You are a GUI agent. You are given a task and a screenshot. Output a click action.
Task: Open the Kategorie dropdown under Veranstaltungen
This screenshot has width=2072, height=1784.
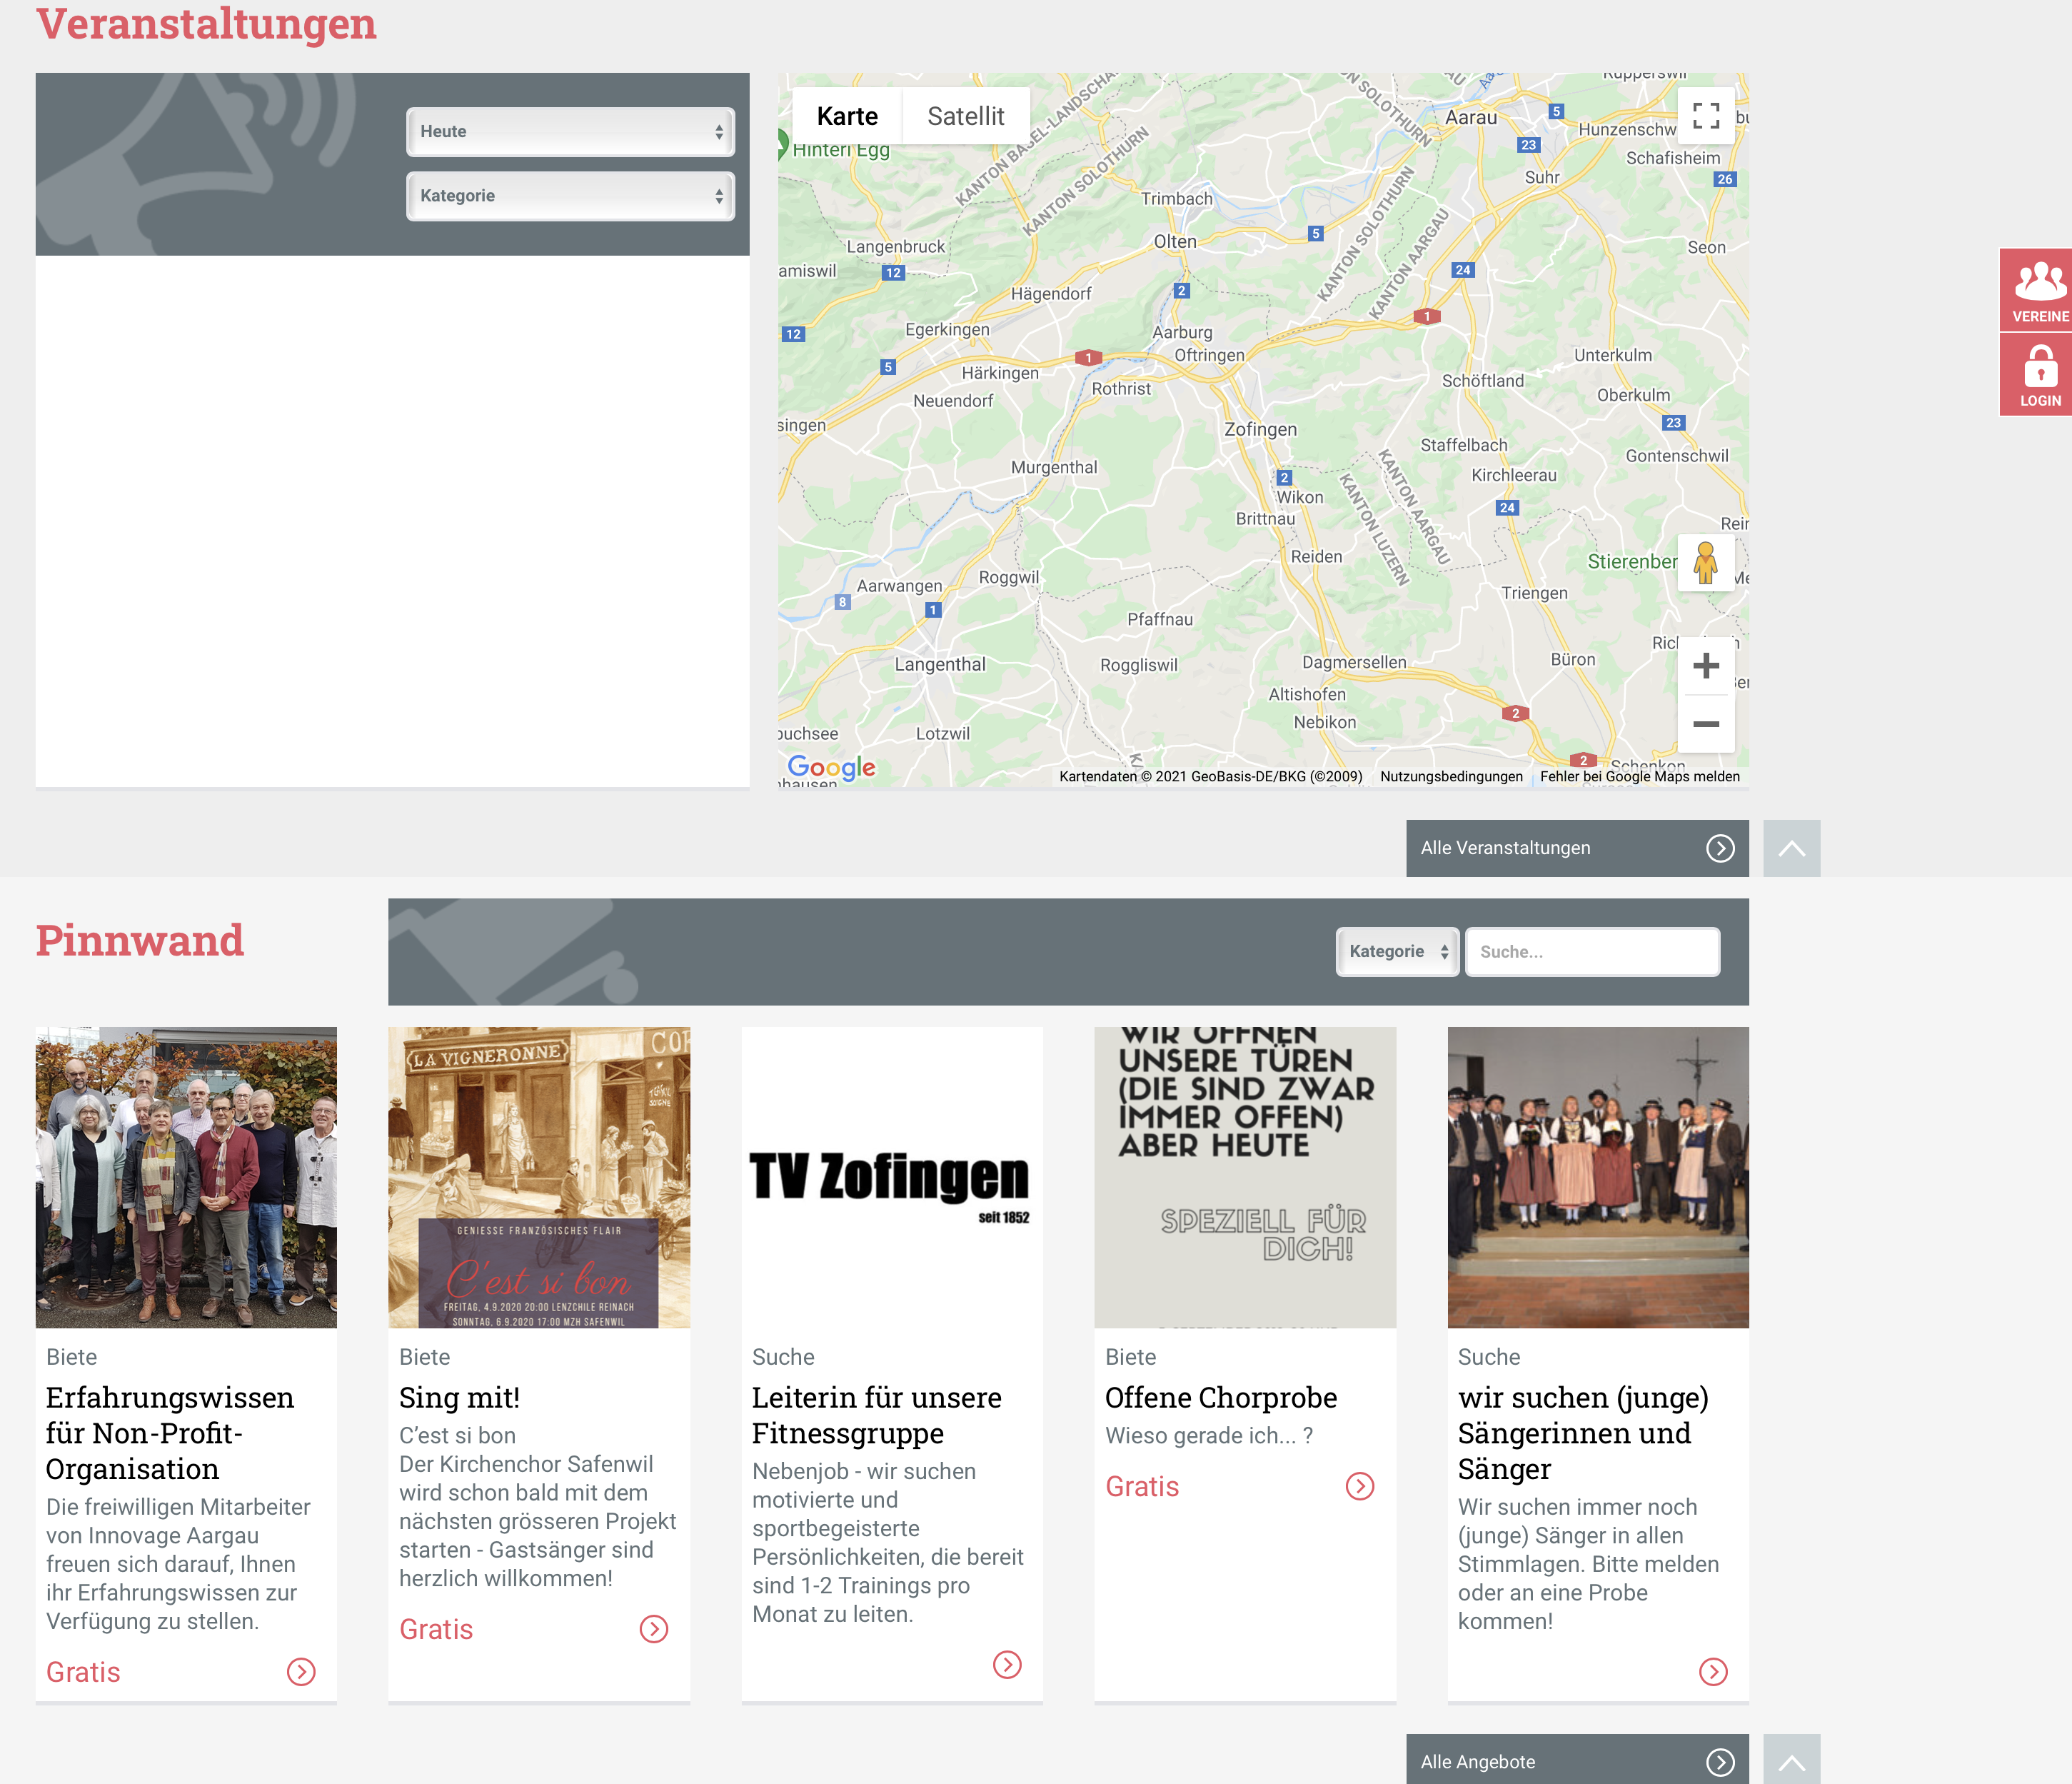(570, 196)
